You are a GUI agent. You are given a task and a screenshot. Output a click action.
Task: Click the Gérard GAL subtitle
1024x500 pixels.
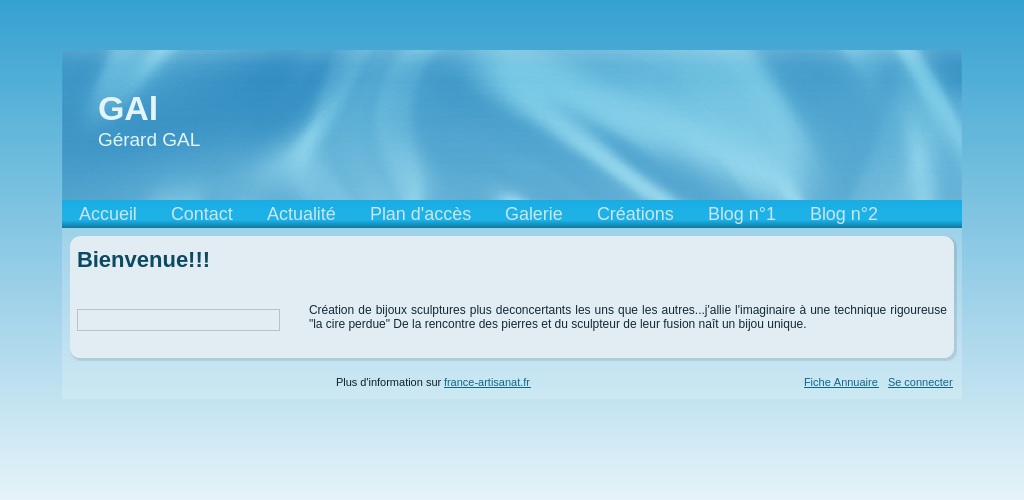tap(149, 140)
